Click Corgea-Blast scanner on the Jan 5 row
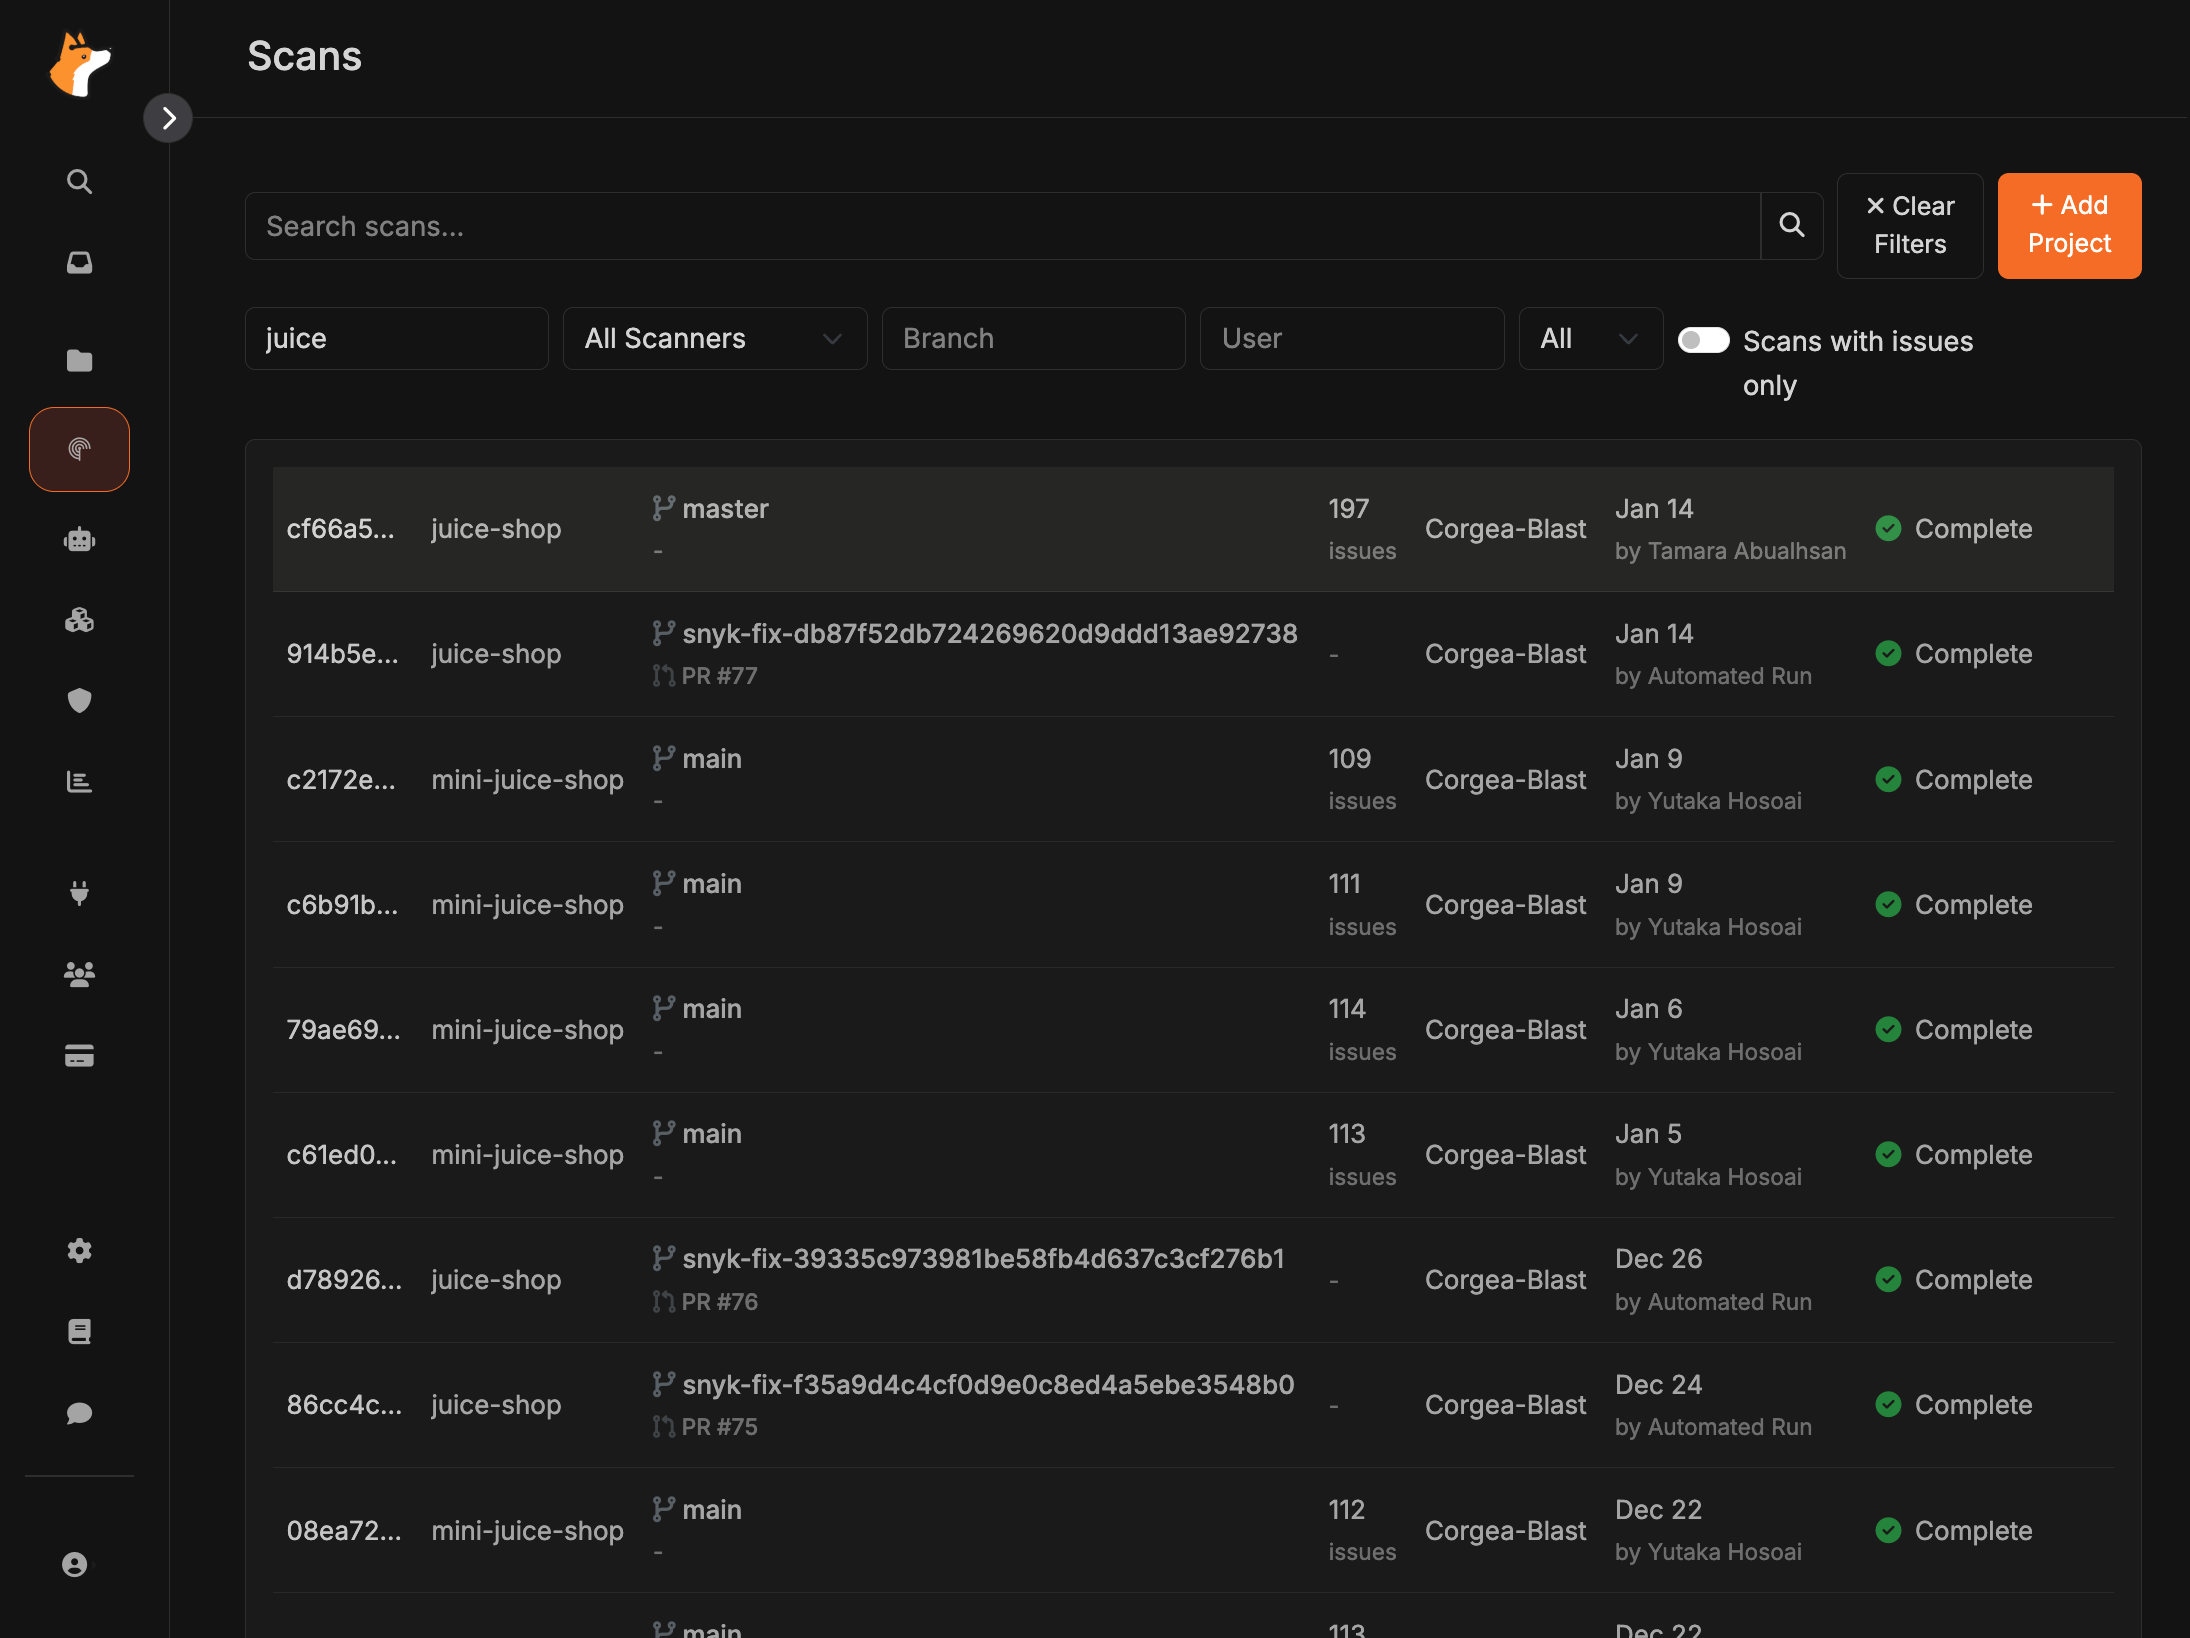 [1505, 1154]
